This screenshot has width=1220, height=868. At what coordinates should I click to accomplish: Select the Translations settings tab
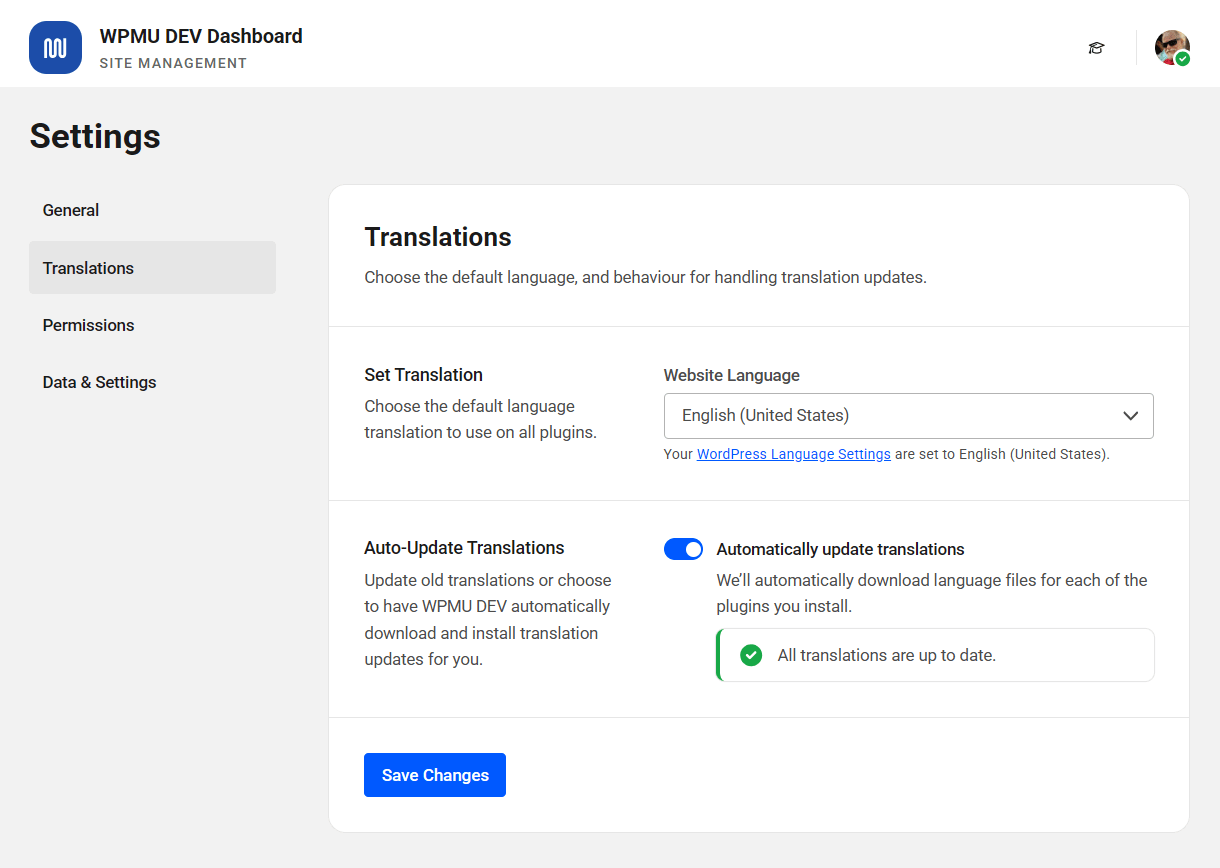click(152, 268)
